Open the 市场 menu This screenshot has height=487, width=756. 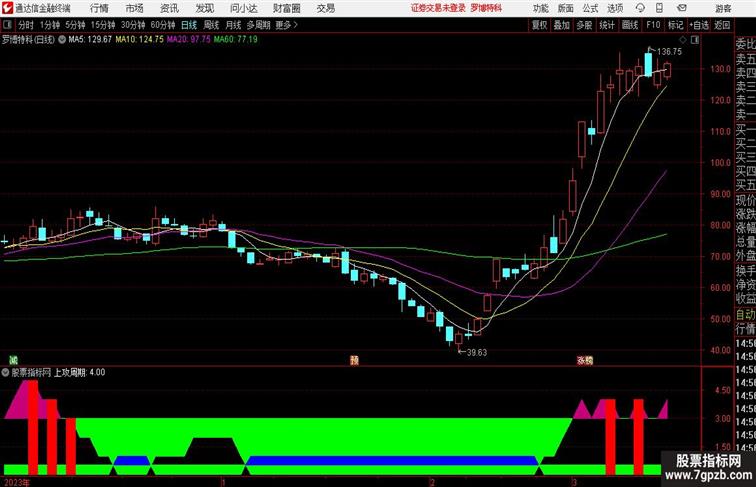(135, 8)
